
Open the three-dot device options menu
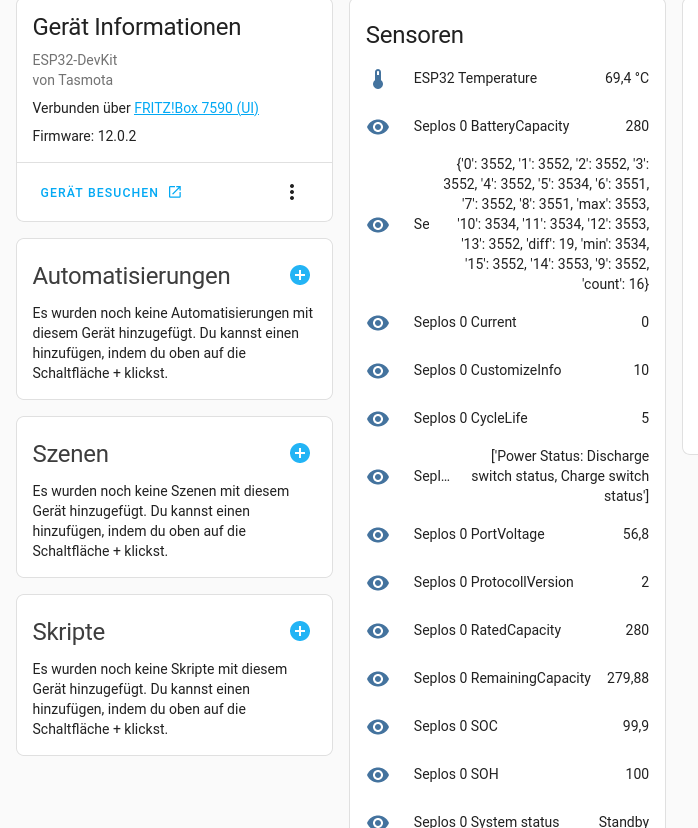[x=292, y=192]
